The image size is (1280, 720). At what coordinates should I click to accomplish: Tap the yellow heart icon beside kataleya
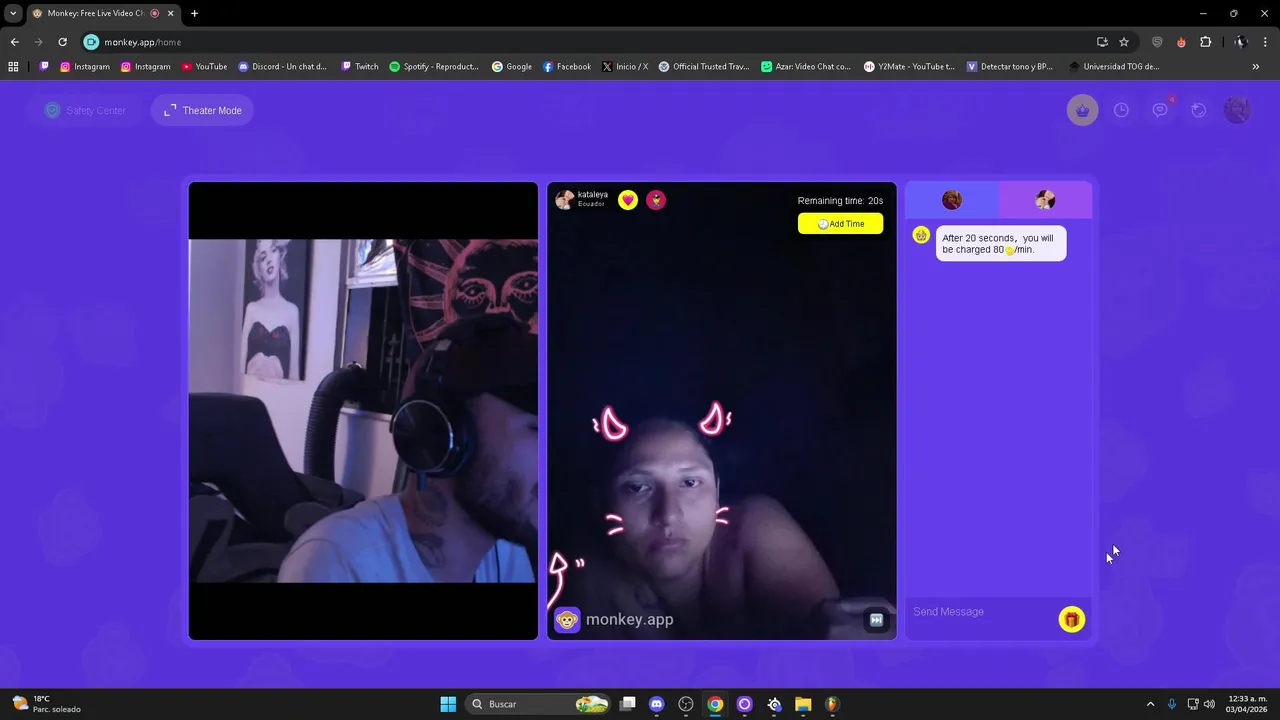click(x=628, y=200)
